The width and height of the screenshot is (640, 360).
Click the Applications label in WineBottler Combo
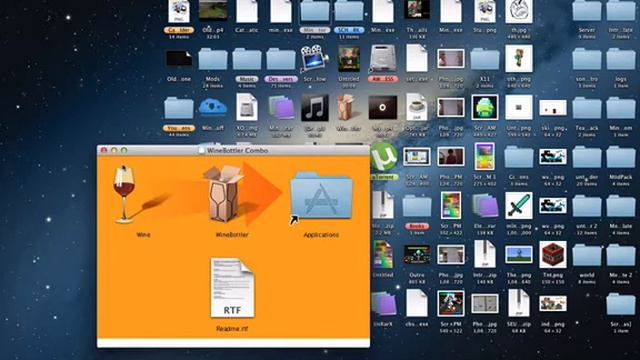coord(321,235)
